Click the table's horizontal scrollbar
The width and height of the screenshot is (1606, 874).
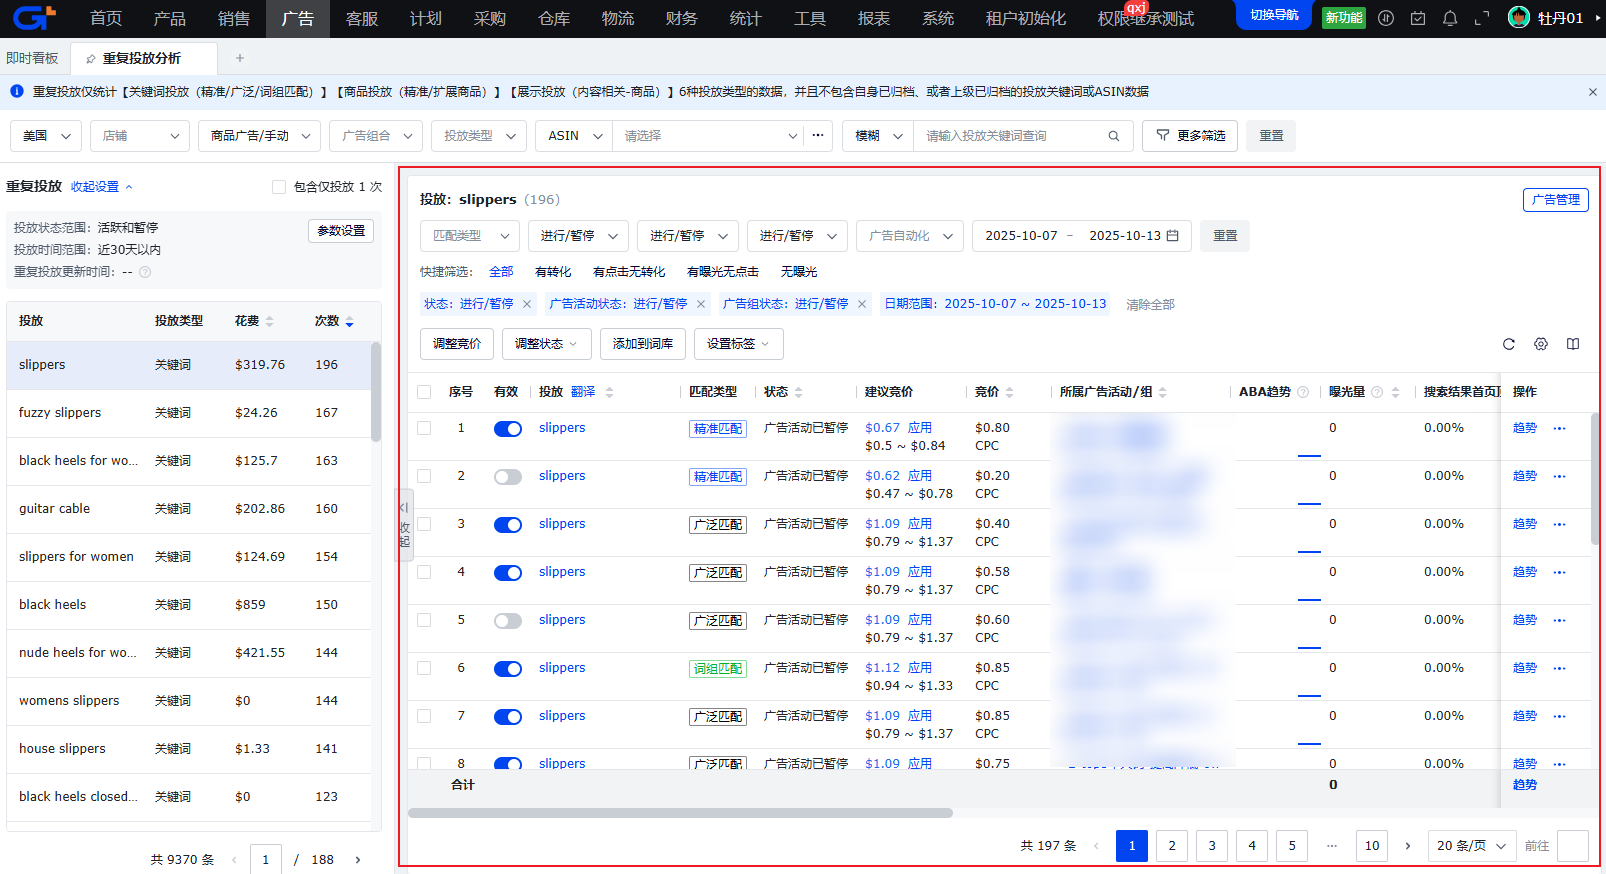[x=680, y=813]
